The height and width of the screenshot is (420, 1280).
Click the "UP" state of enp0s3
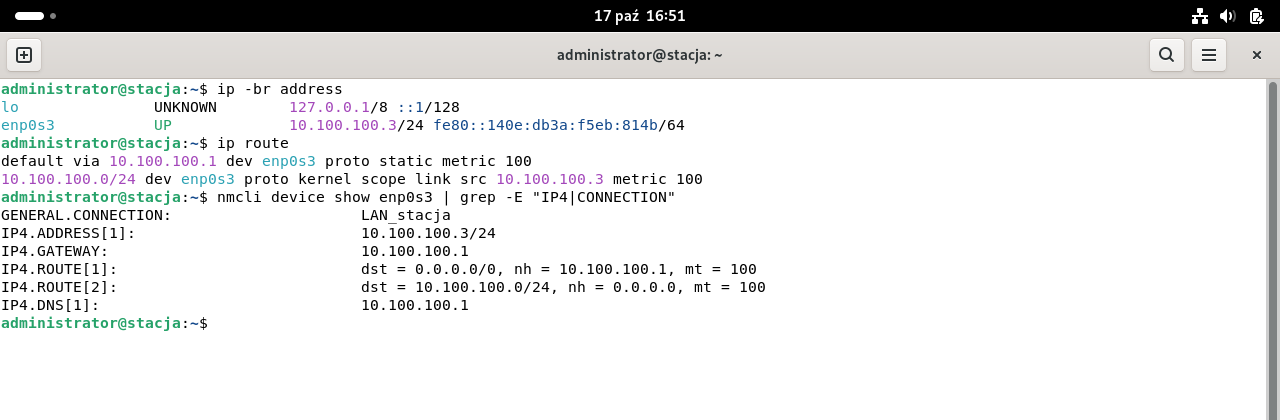[x=163, y=125]
